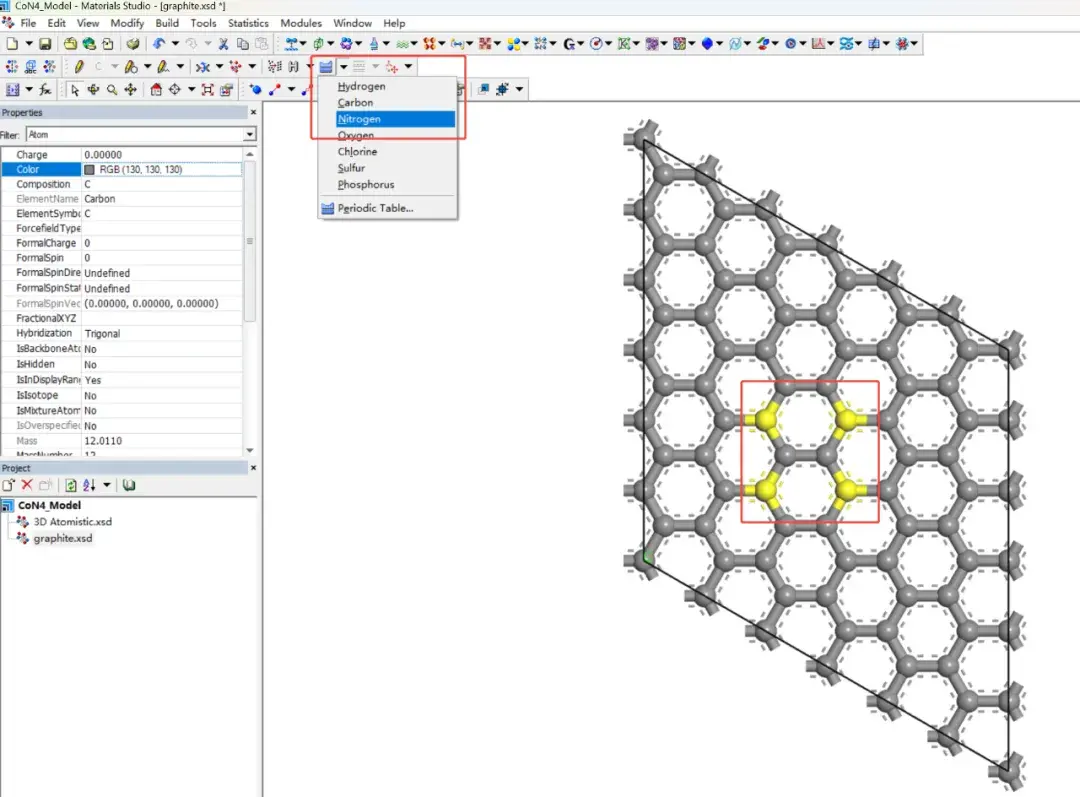This screenshot has width=1080, height=797.
Task: Click the Undo arrow icon
Action: [159, 44]
